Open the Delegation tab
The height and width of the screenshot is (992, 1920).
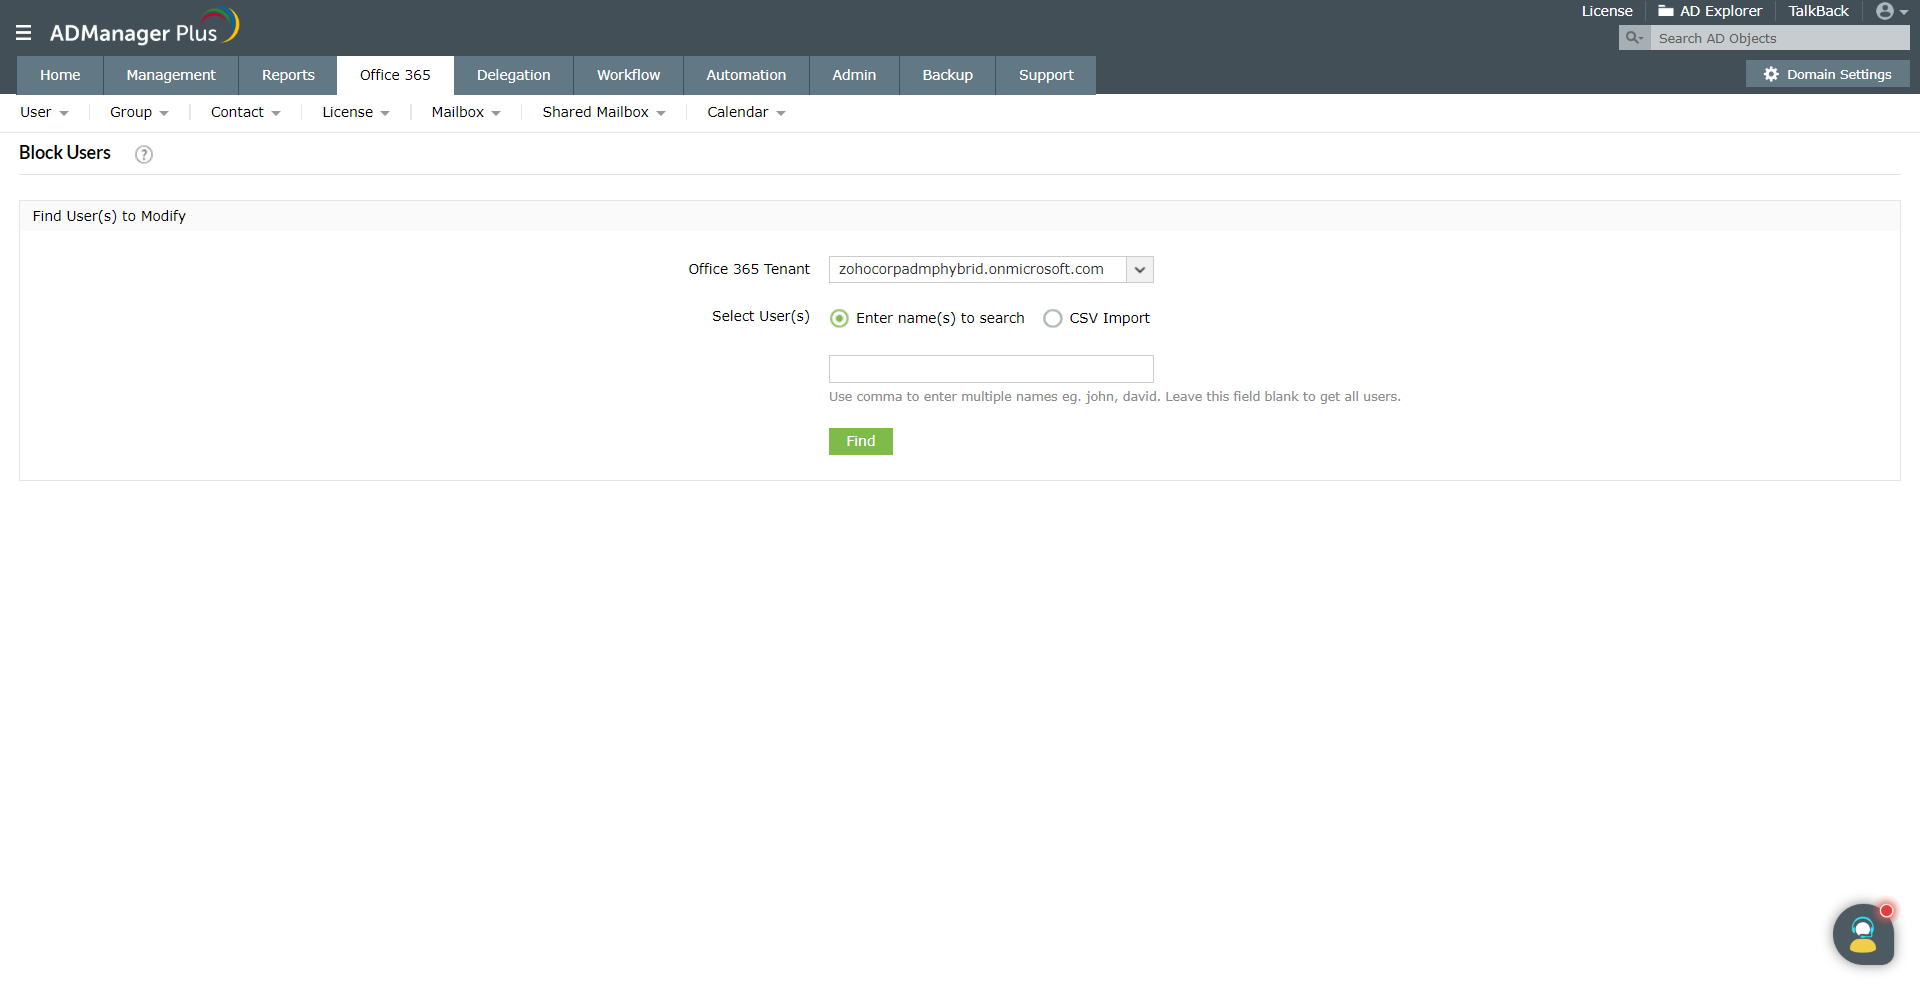tap(514, 75)
